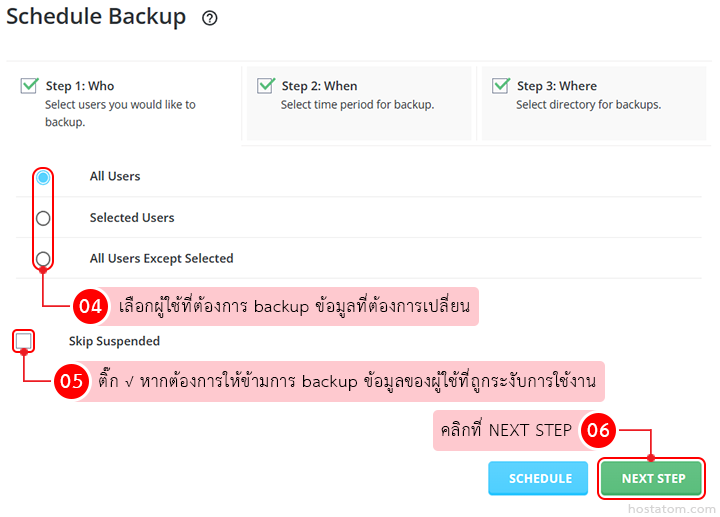Image resolution: width=720 pixels, height=517 pixels.
Task: Click the Selected Users label text
Action: click(x=132, y=218)
